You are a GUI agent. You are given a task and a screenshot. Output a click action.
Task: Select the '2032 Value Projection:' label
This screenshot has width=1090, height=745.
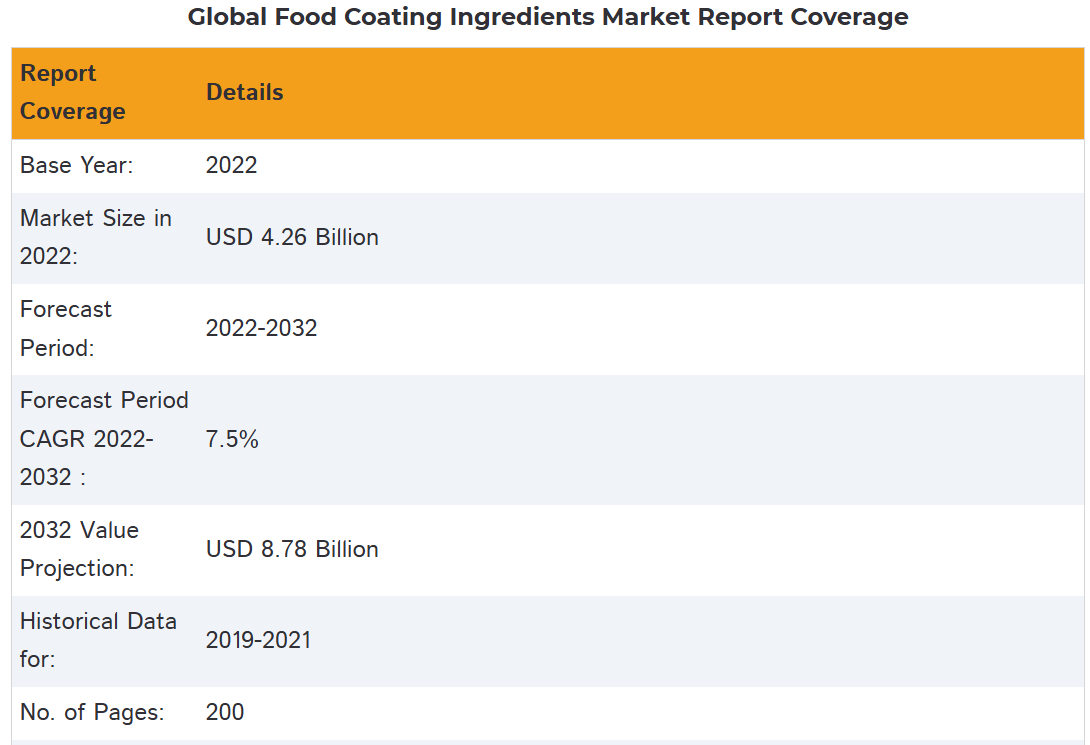click(79, 549)
